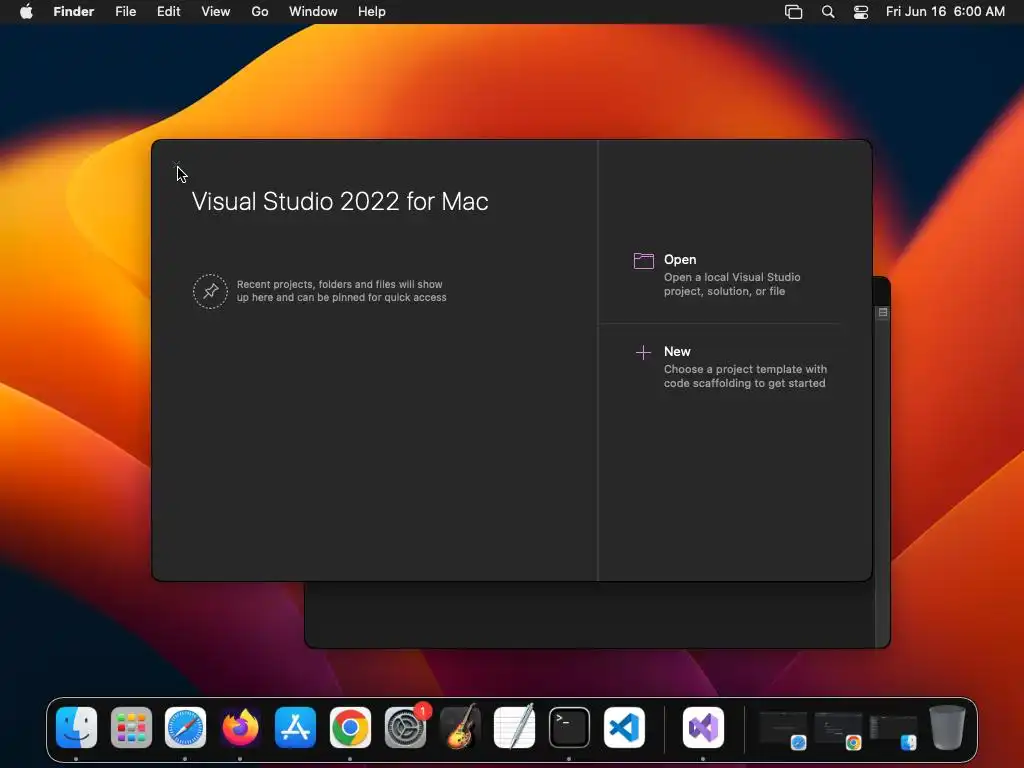Click the date and time in menu bar
1024x768 pixels.
(x=945, y=12)
